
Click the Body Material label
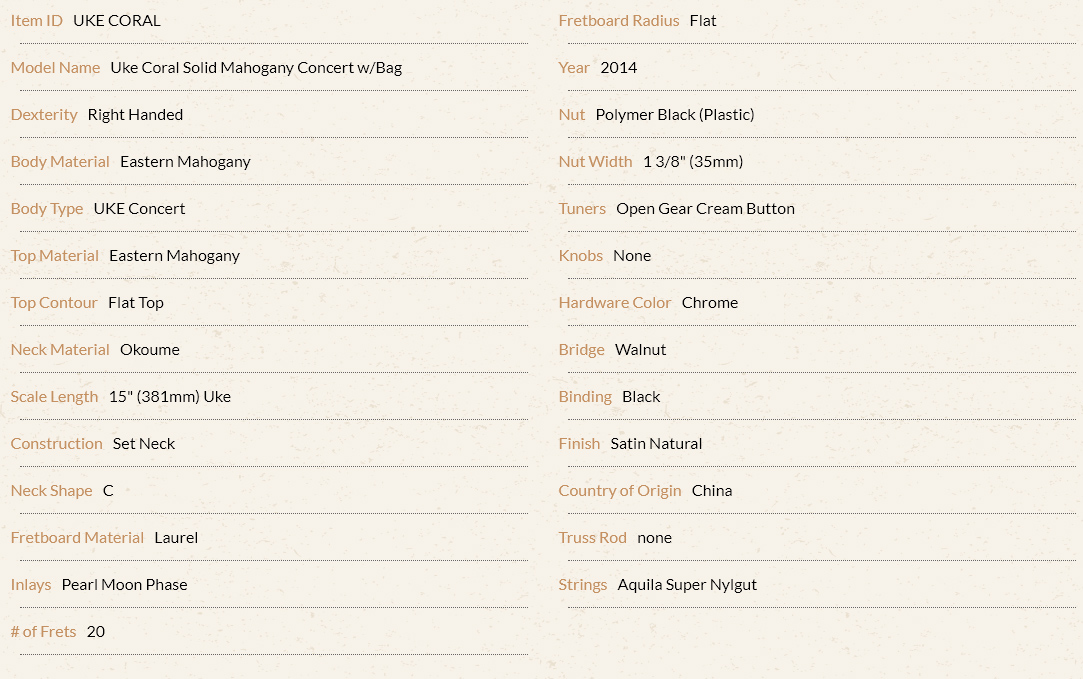pyautogui.click(x=60, y=162)
